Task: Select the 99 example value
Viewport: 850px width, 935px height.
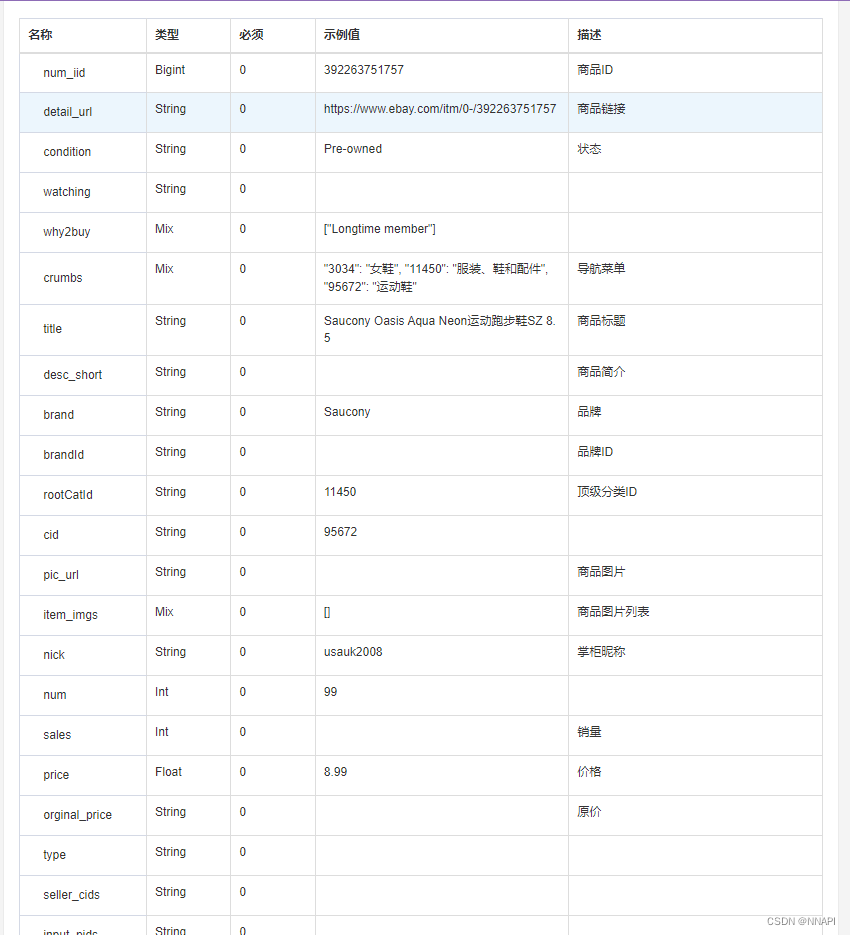Action: click(x=330, y=691)
